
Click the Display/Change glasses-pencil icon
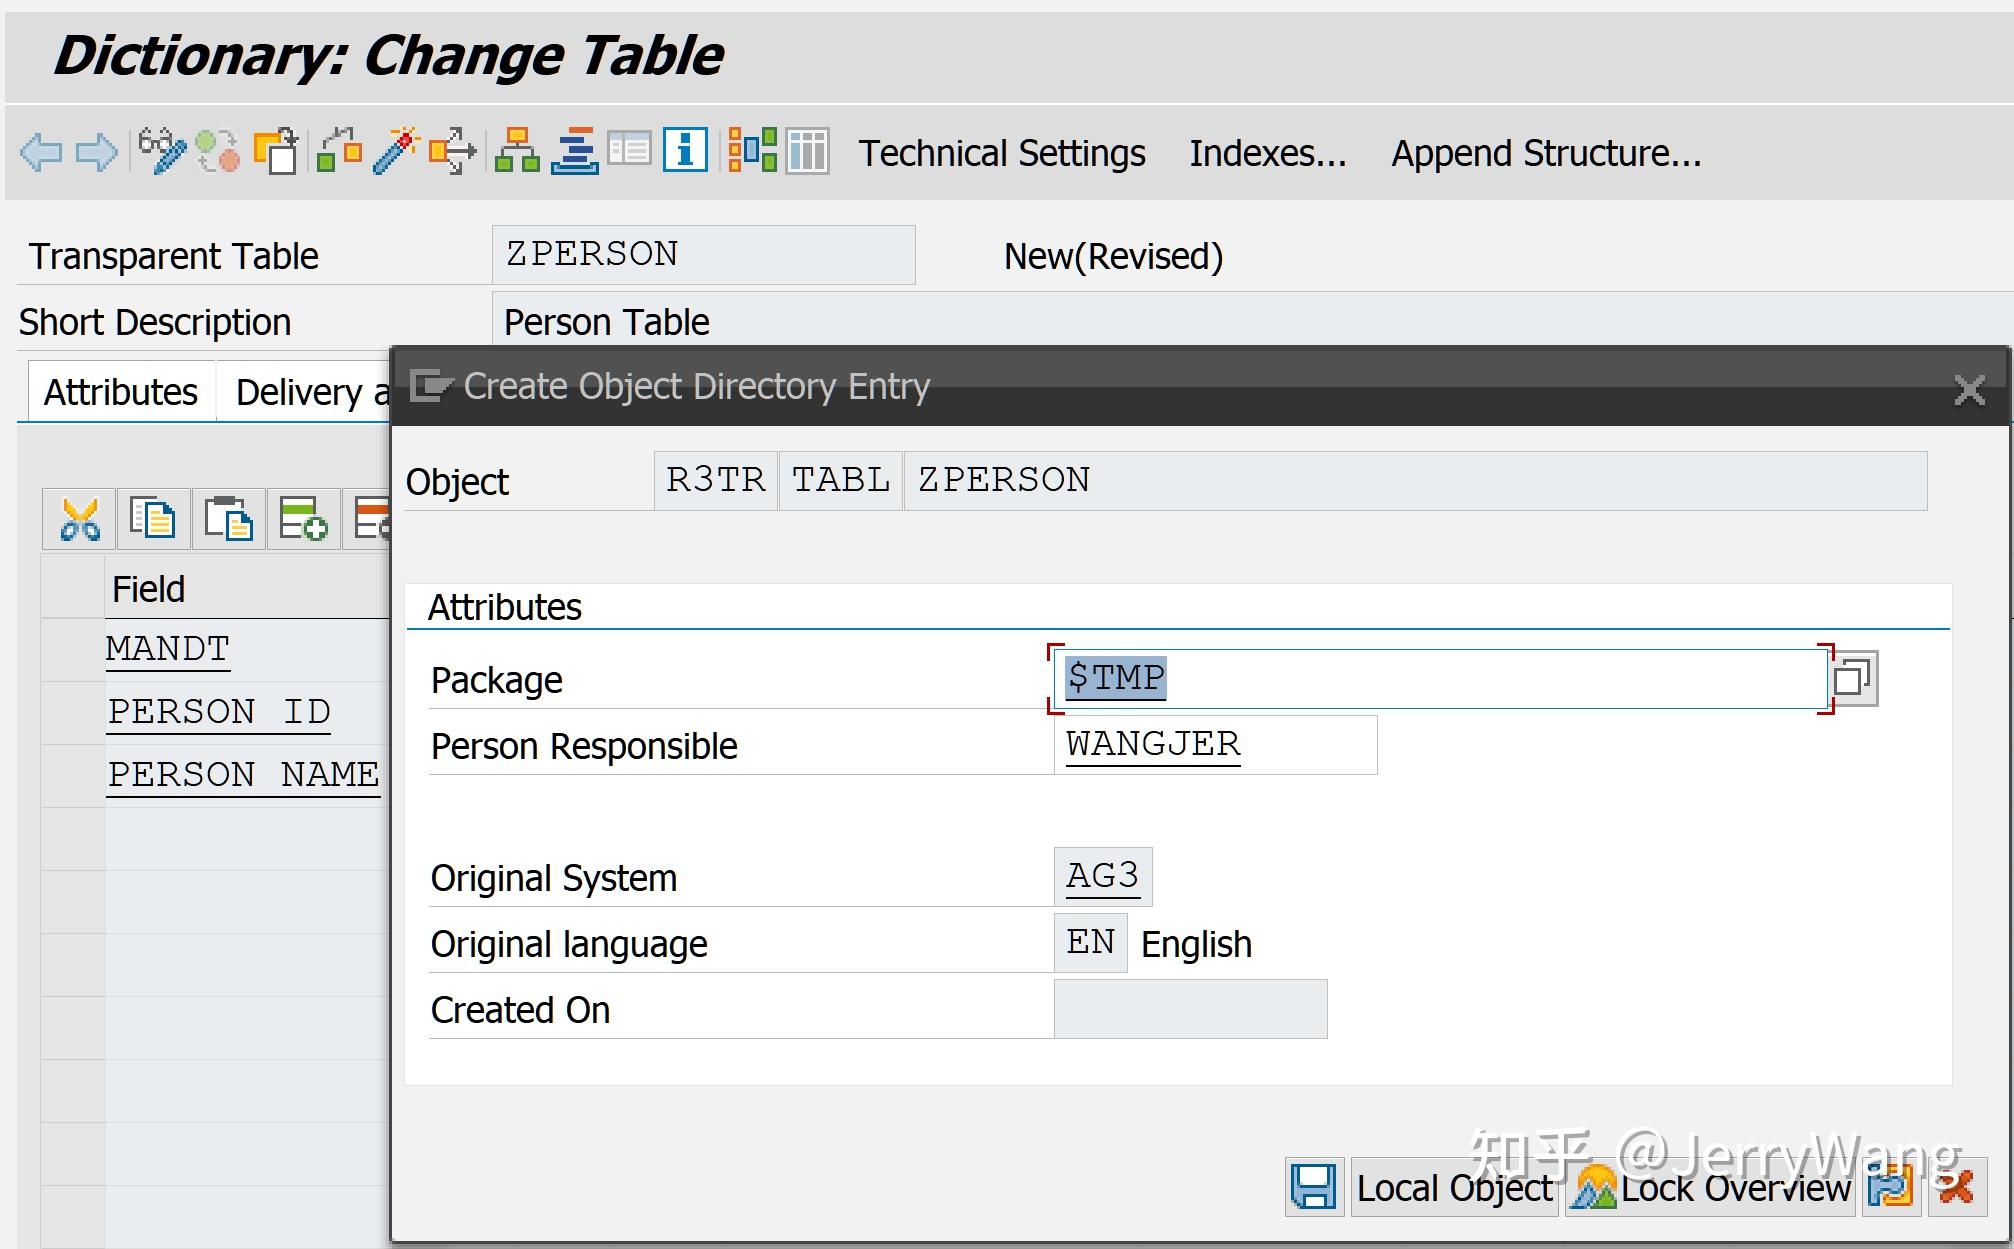162,152
